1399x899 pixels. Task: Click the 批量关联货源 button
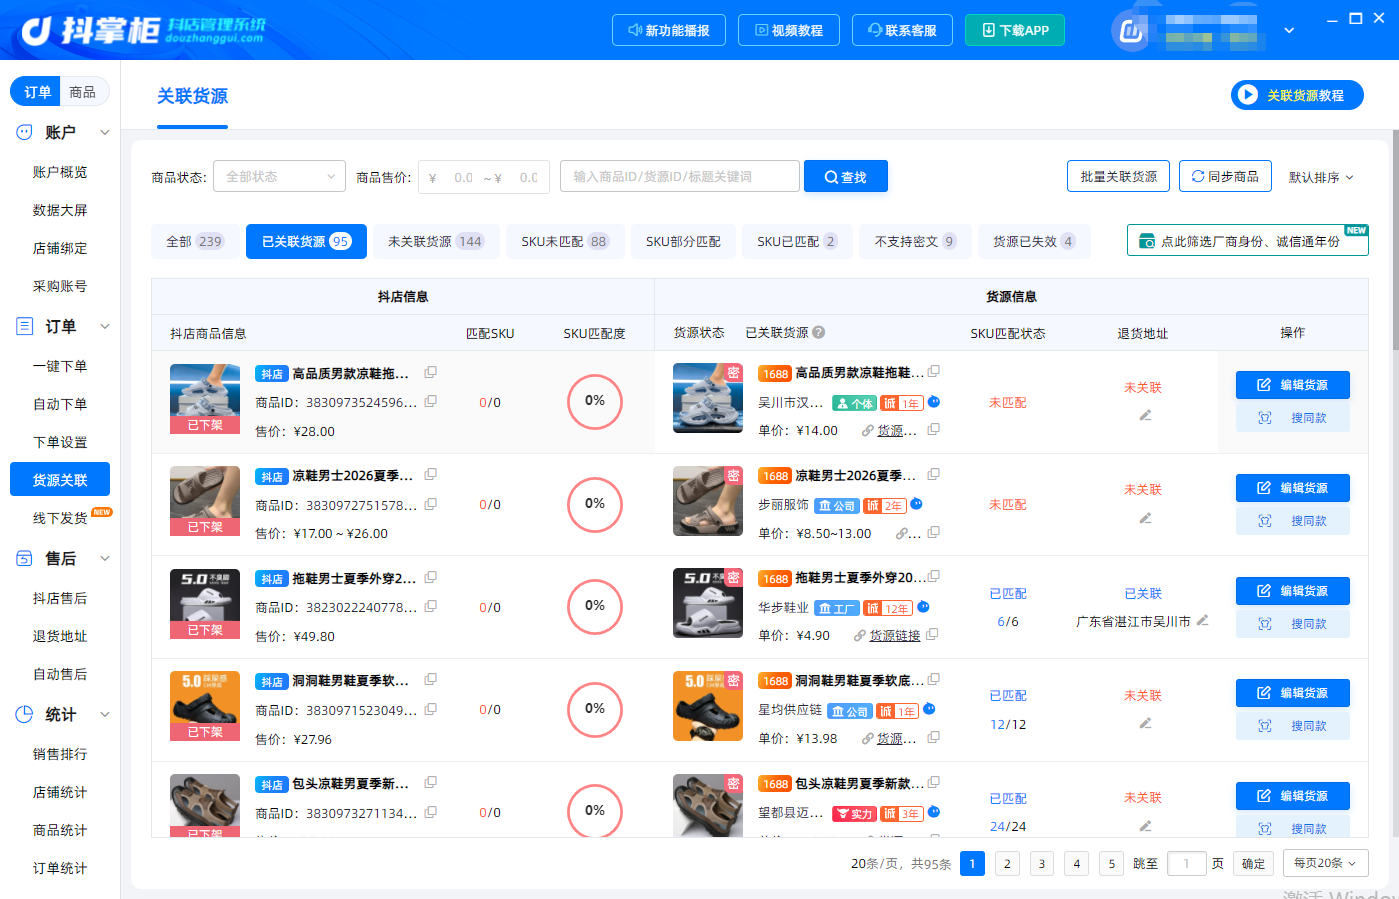[1118, 176]
